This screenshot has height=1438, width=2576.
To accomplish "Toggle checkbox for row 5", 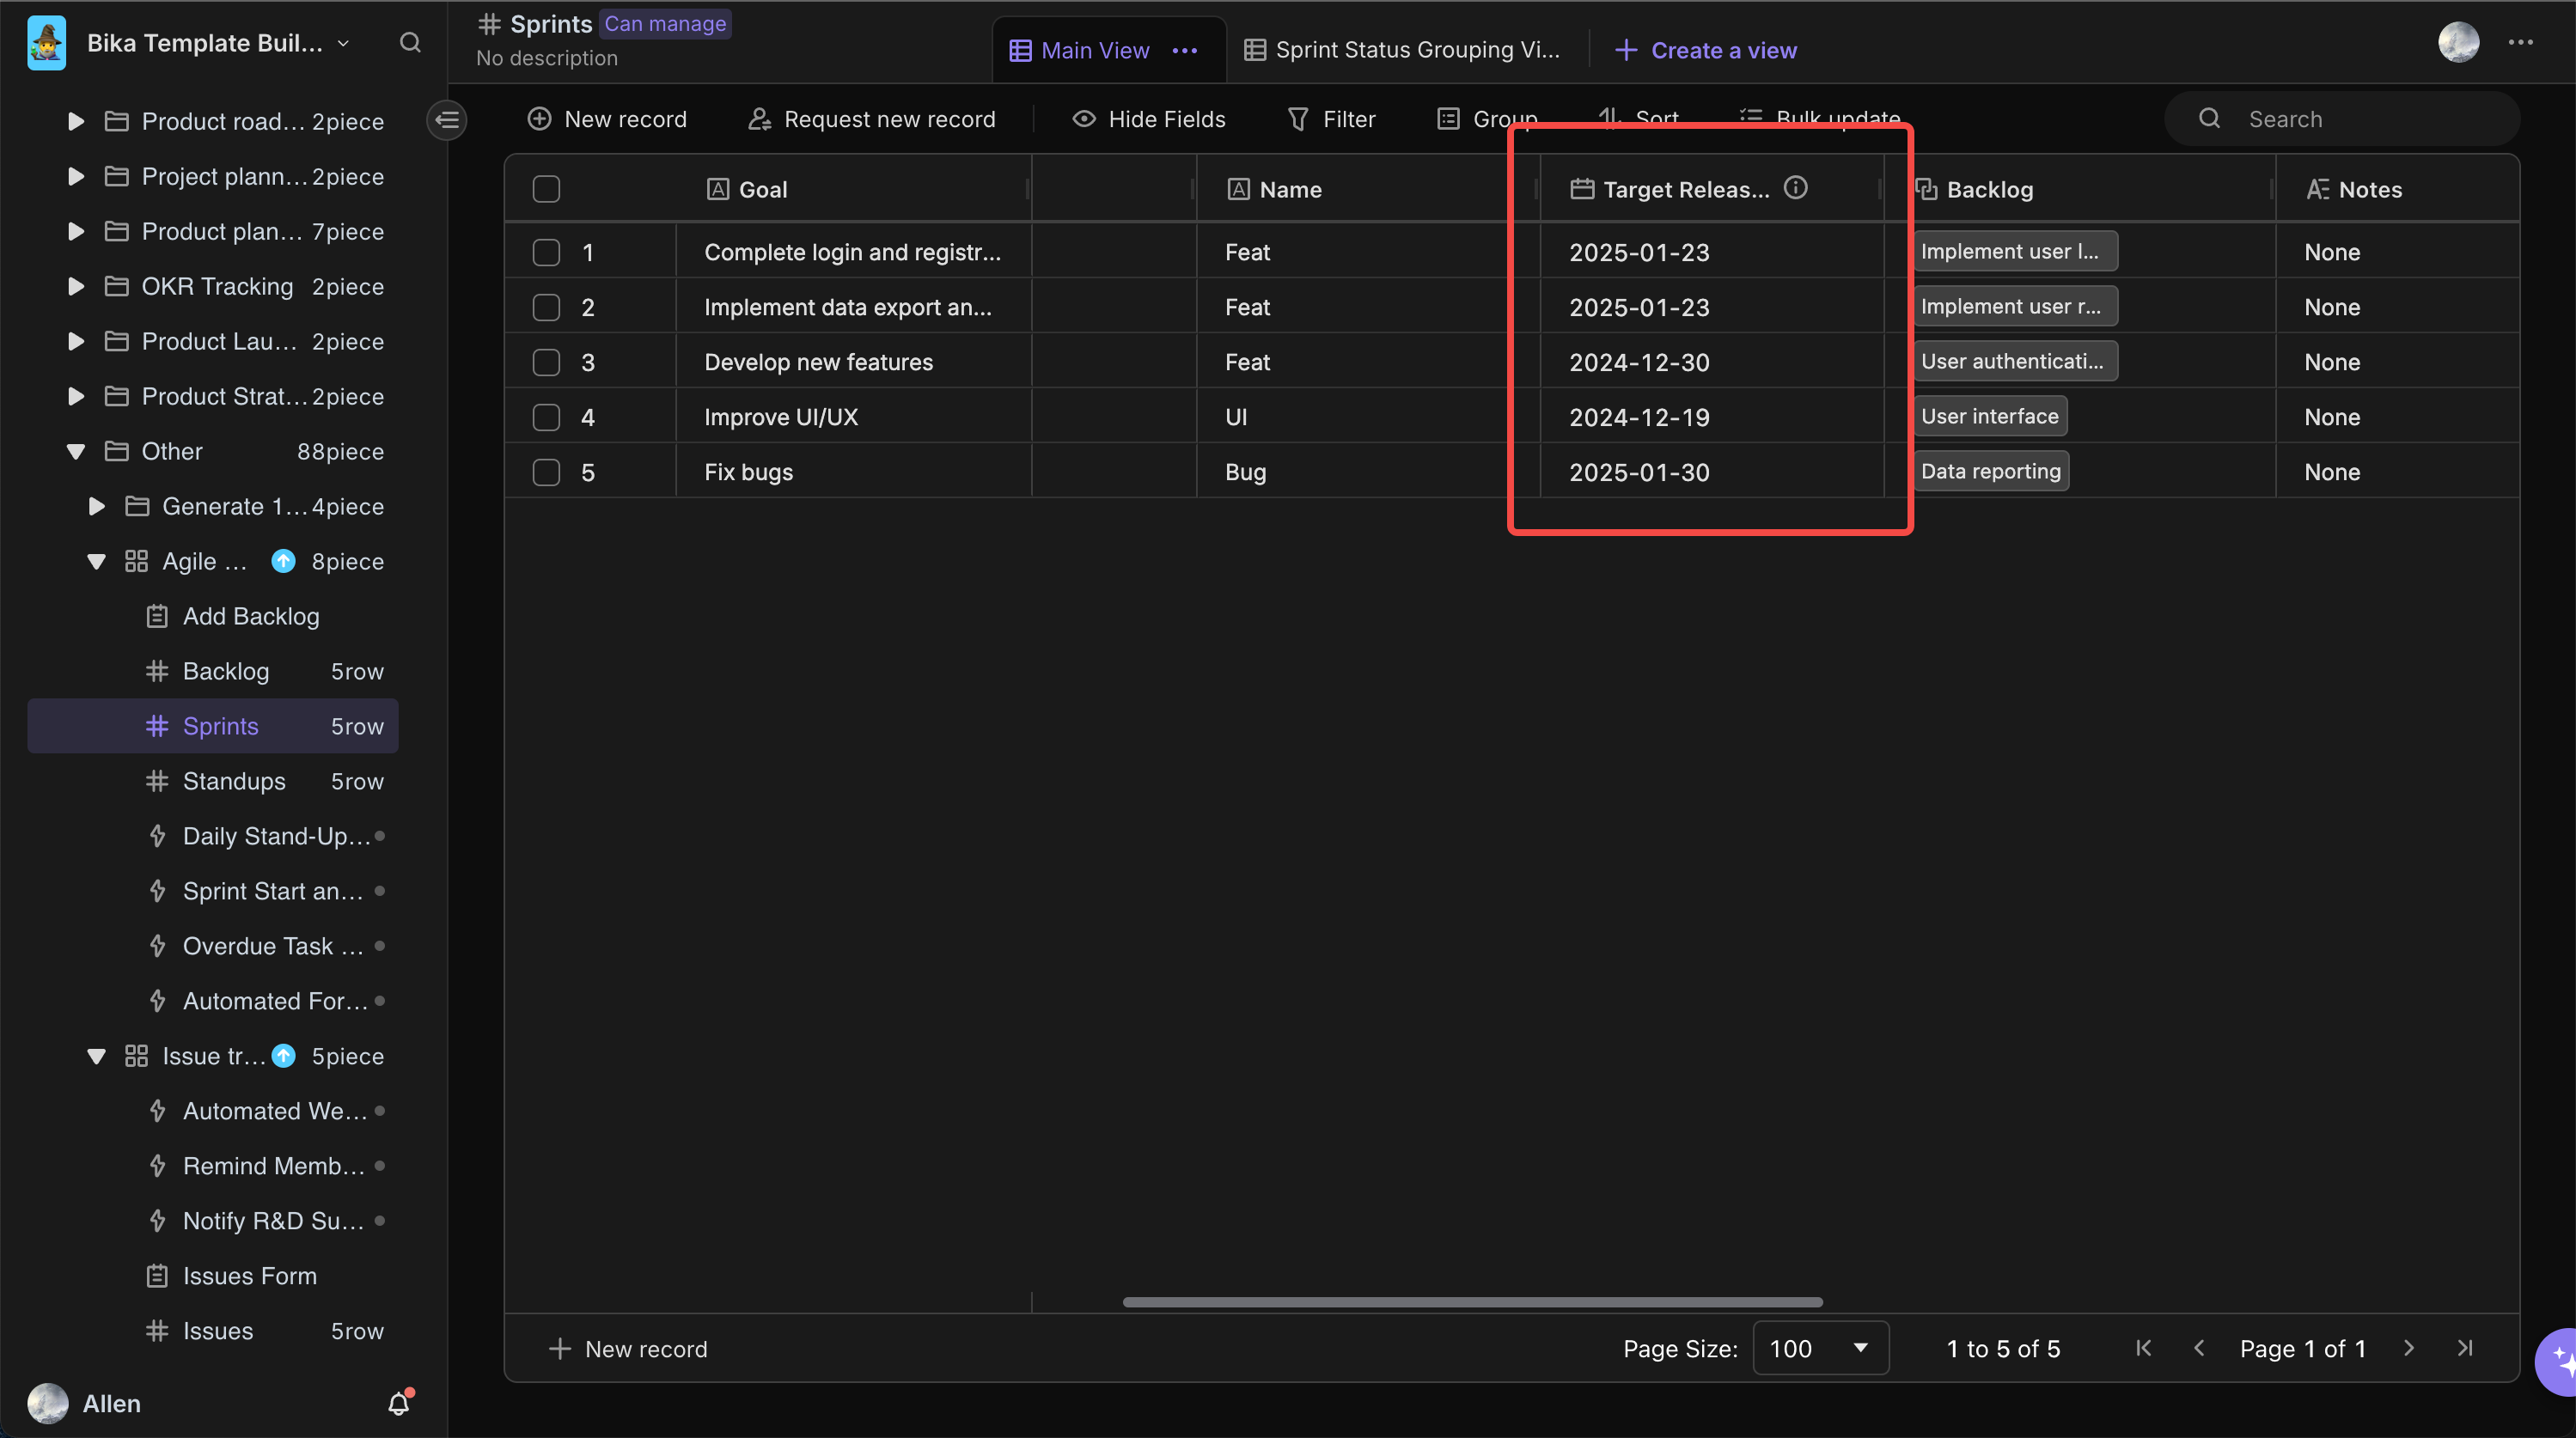I will [x=546, y=471].
